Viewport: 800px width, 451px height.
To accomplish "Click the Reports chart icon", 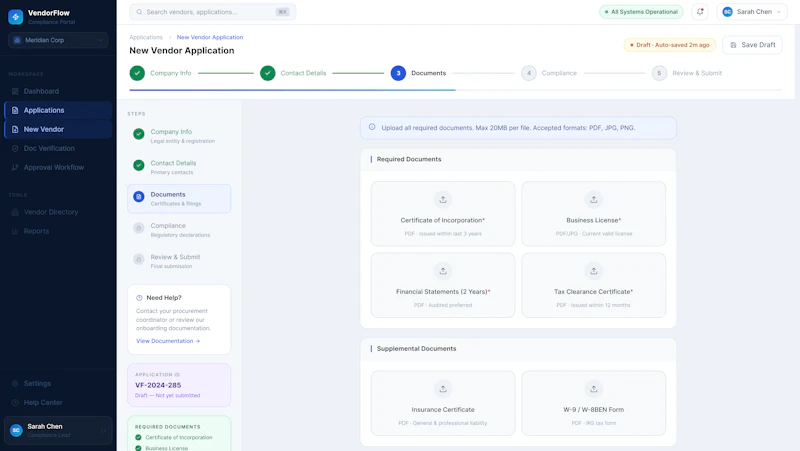I will click(15, 231).
